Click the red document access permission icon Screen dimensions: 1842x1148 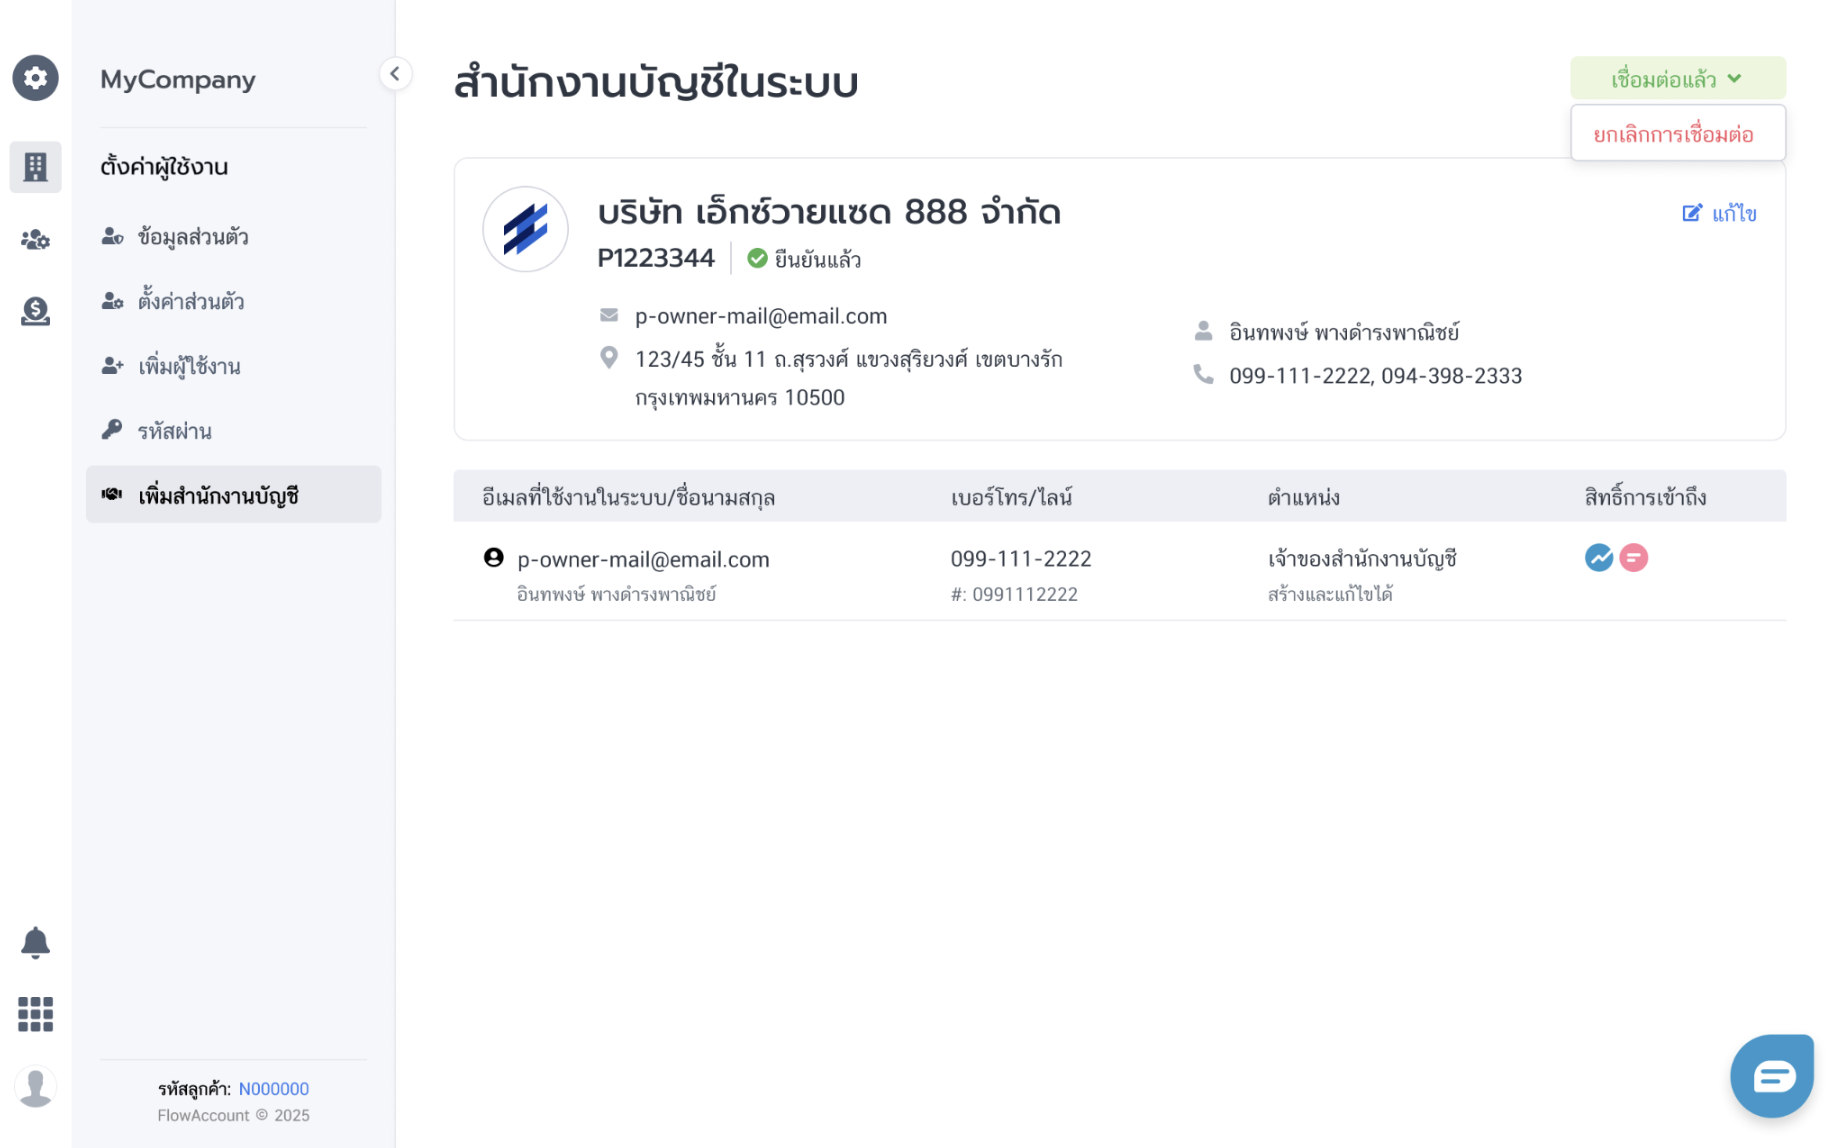coord(1634,558)
